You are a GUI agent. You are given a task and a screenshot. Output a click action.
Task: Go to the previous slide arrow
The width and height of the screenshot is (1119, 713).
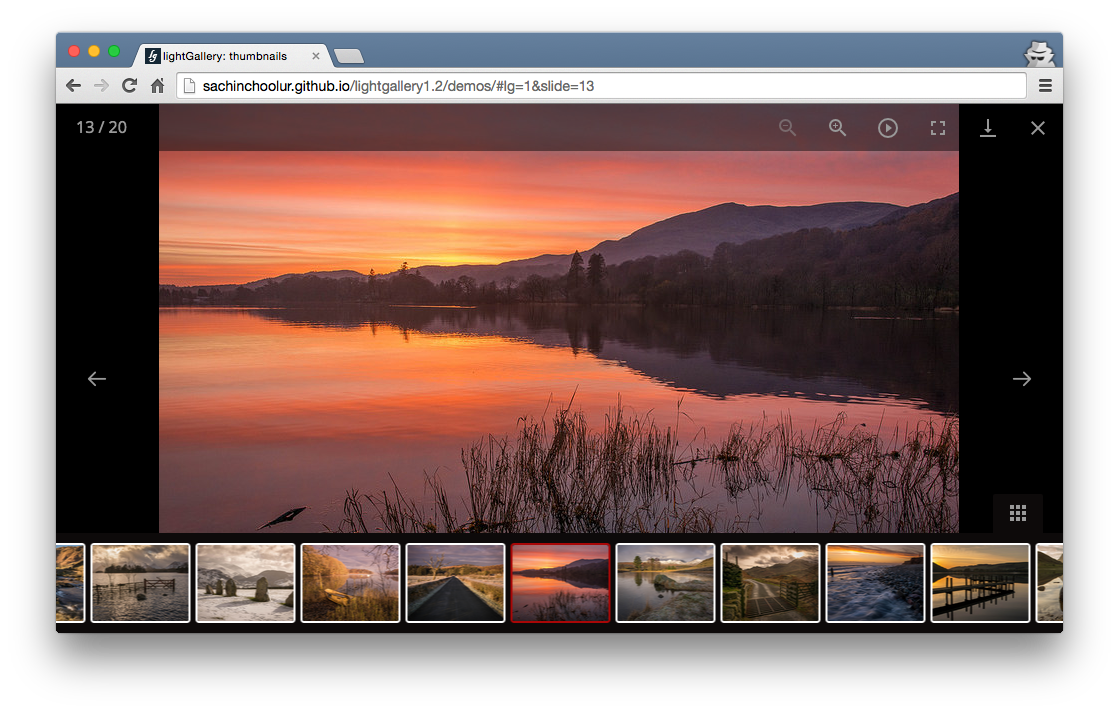pyautogui.click(x=97, y=379)
